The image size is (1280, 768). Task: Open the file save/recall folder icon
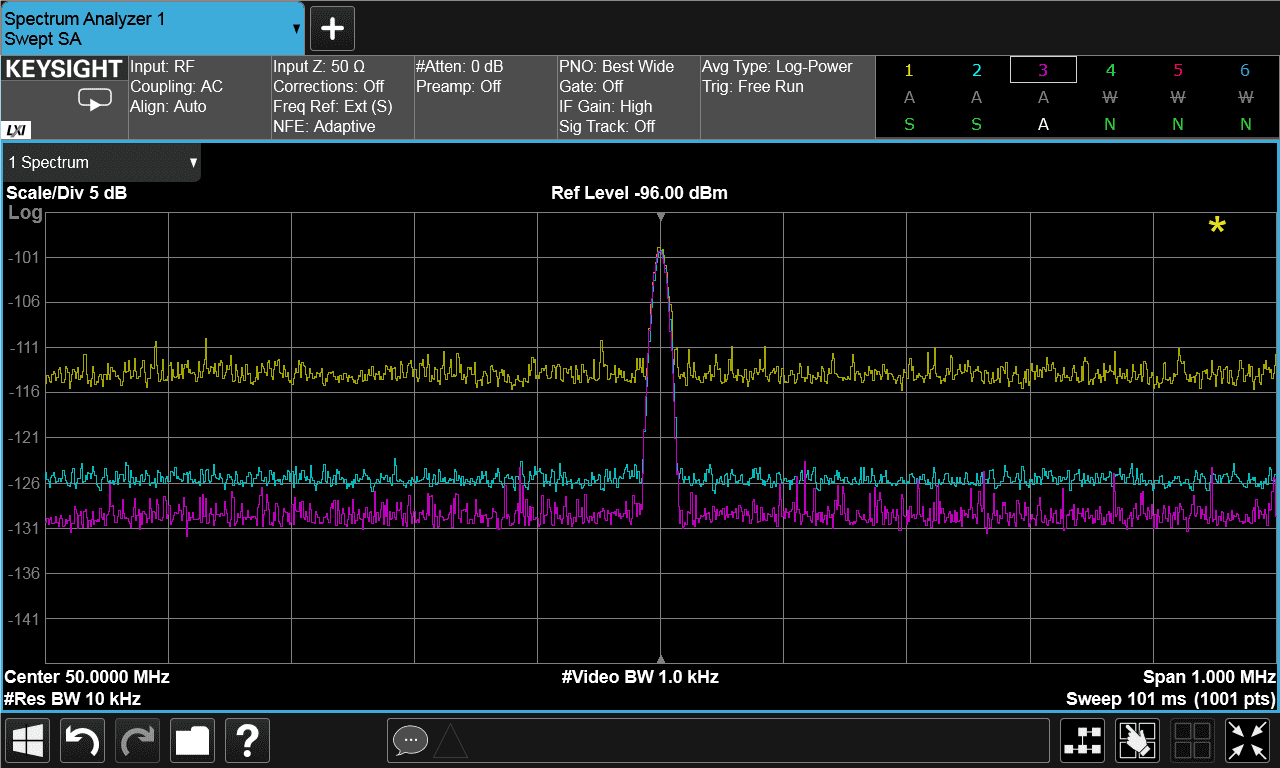point(192,740)
